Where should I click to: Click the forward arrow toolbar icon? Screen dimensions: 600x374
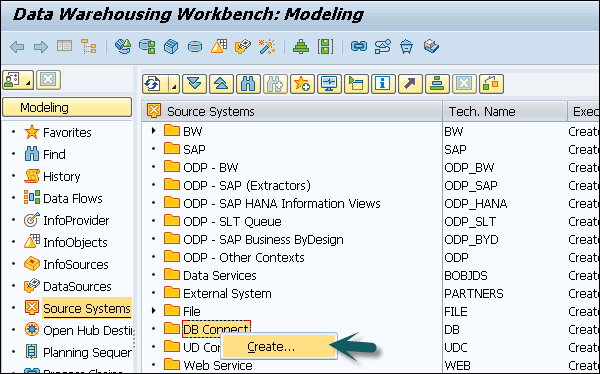tap(41, 47)
